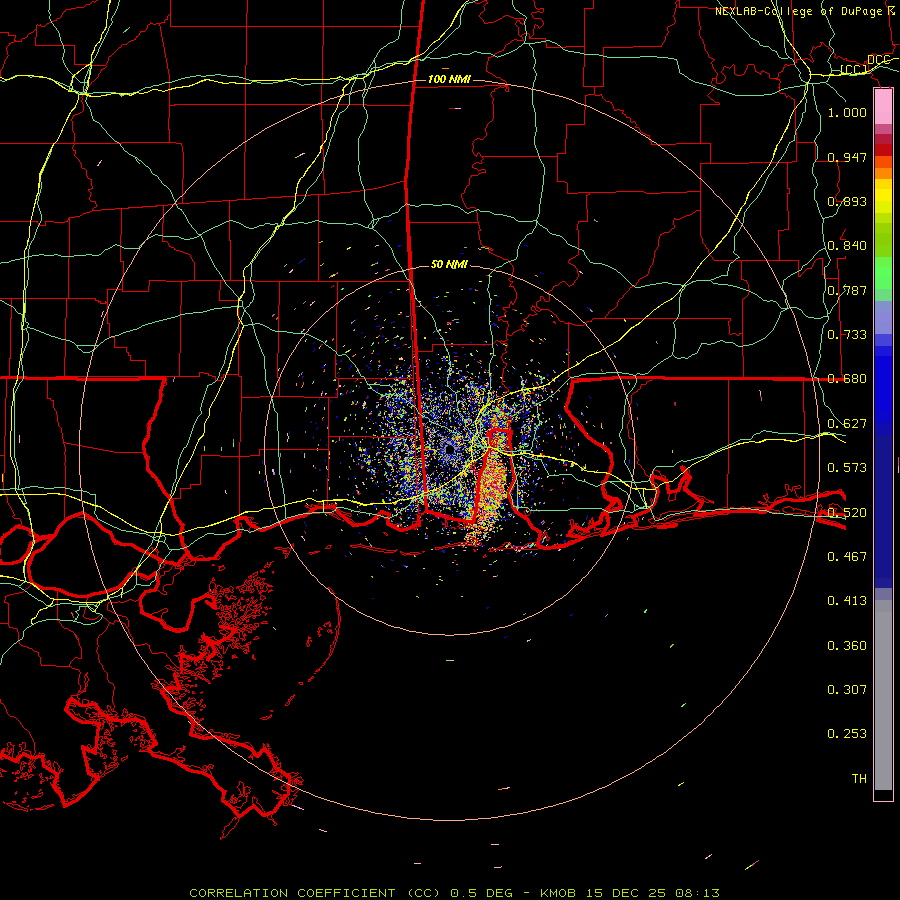The width and height of the screenshot is (900, 900).
Task: Pick the dark navy band near 0.520
Action: click(883, 511)
